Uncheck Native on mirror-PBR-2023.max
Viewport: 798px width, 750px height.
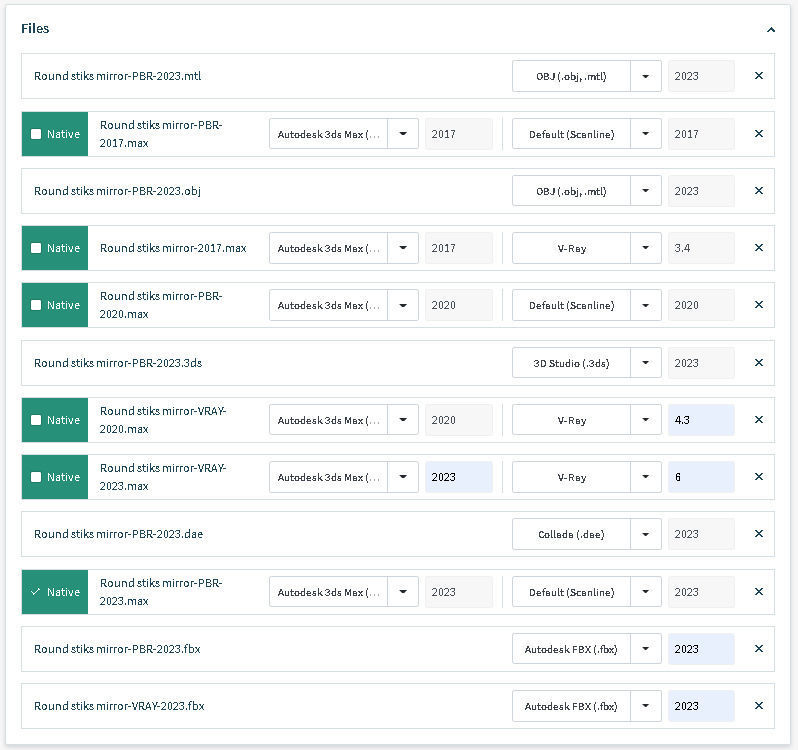point(37,592)
